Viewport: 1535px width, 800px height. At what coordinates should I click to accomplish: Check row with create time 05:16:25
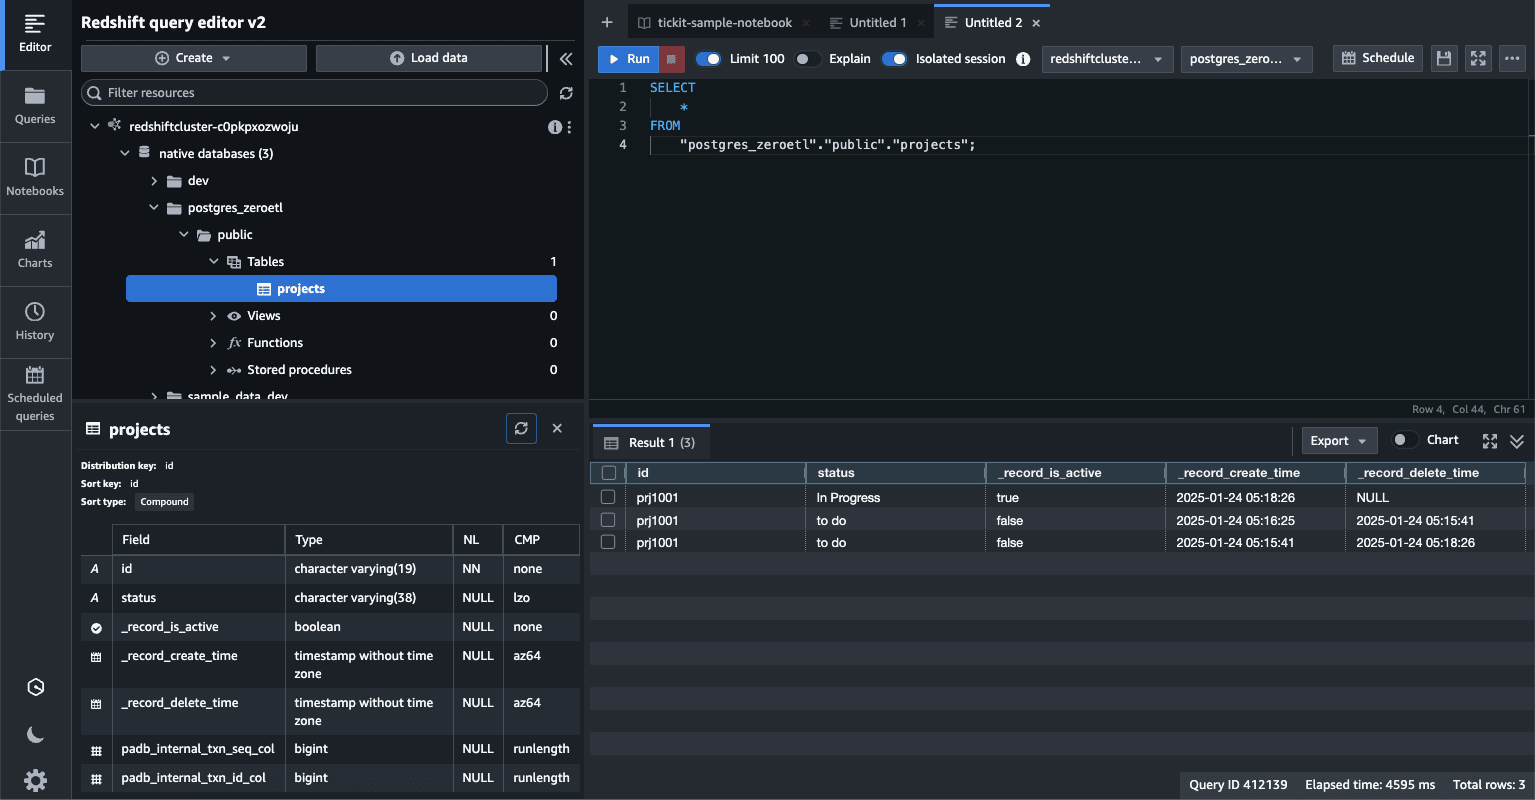coord(608,520)
